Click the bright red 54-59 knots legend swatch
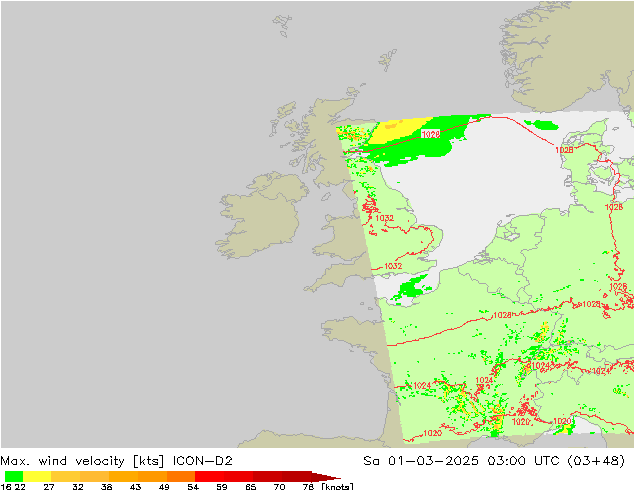Image resolution: width=634 pixels, height=490 pixels. 209,476
